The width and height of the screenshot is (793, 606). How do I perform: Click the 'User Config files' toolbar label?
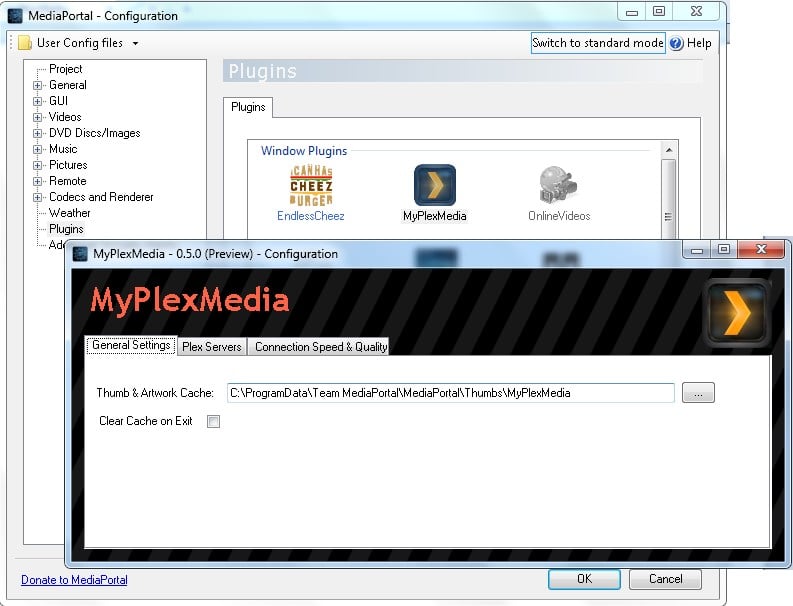[x=80, y=43]
